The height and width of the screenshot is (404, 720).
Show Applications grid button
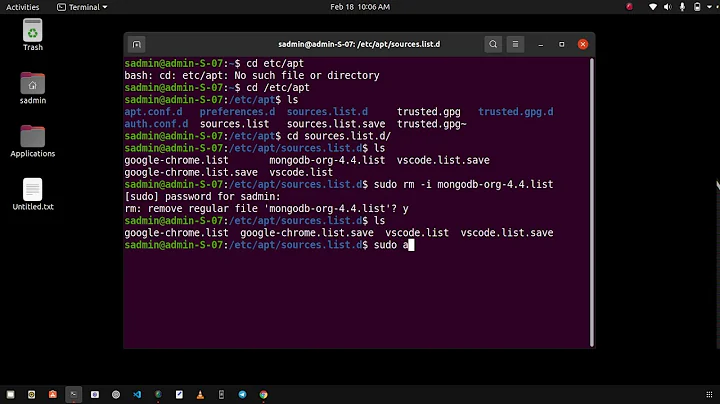pyautogui.click(x=709, y=394)
